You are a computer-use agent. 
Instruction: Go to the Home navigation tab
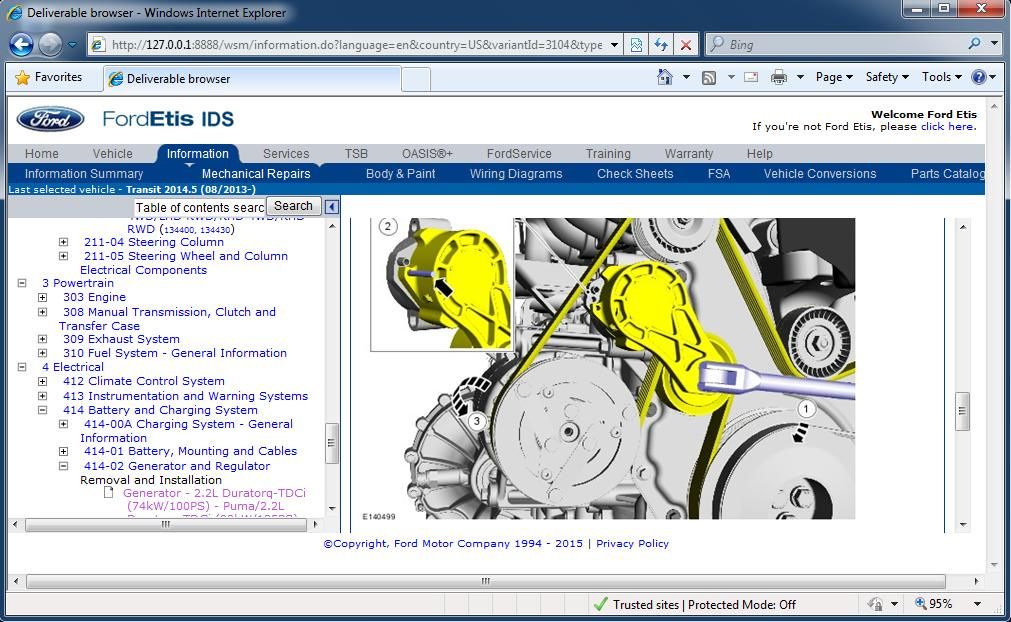pos(41,153)
